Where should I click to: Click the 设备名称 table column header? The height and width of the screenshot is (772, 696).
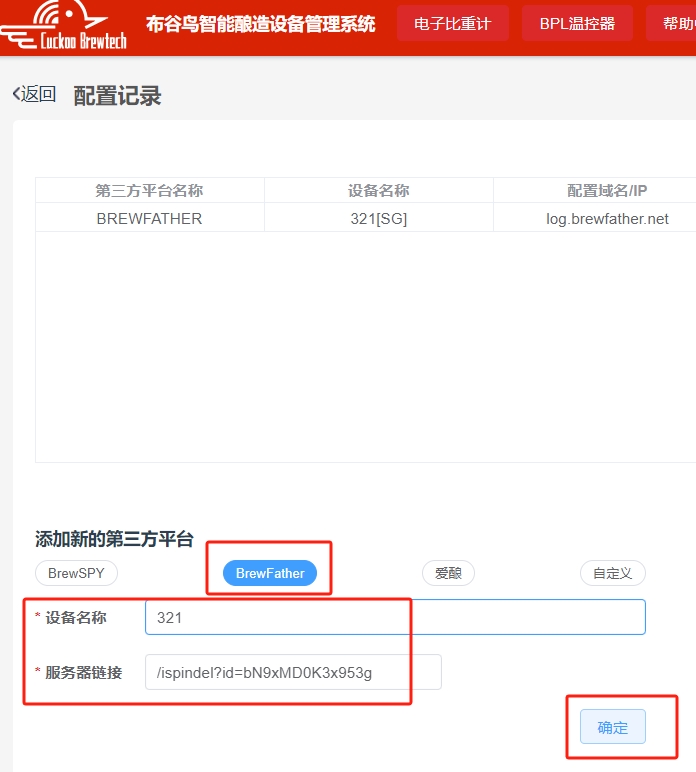coord(378,191)
